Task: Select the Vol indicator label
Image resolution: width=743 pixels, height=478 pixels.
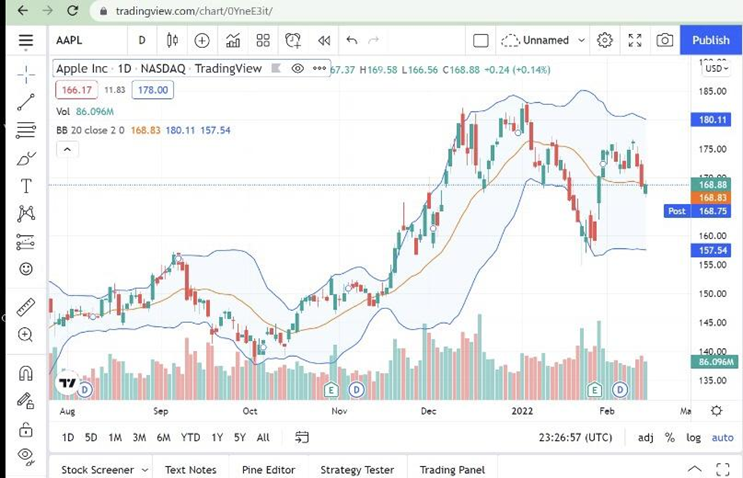Action: (63, 112)
